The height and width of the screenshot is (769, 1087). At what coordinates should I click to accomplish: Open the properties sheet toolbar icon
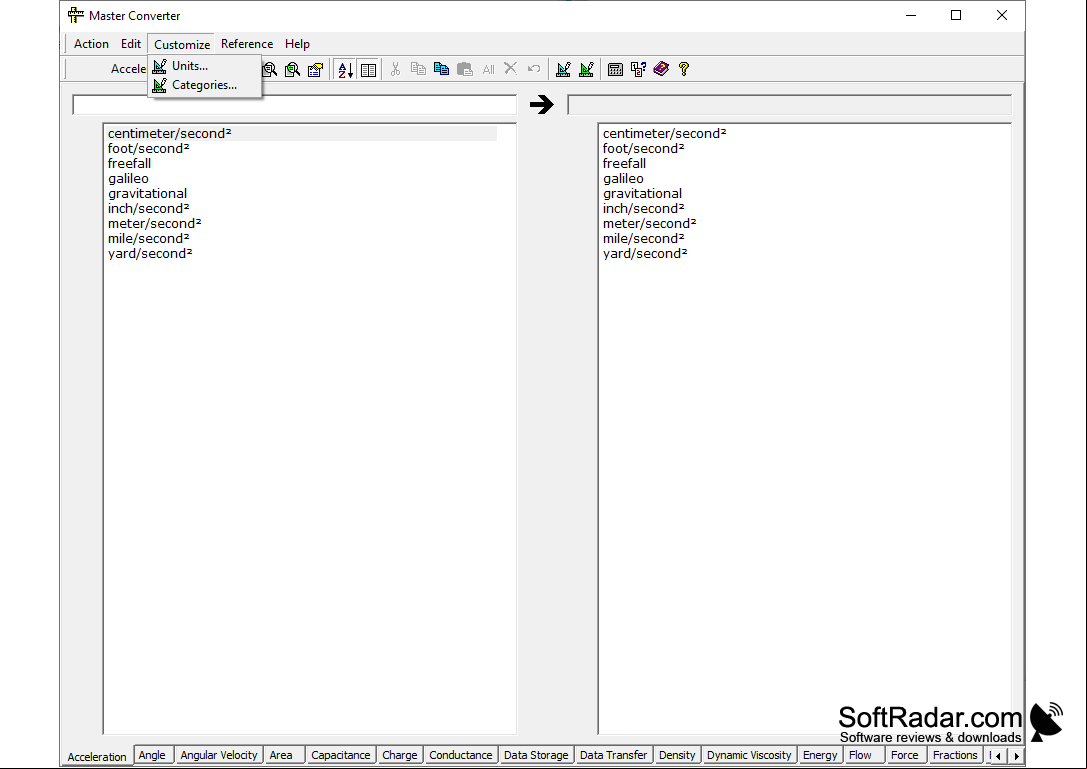click(x=315, y=69)
